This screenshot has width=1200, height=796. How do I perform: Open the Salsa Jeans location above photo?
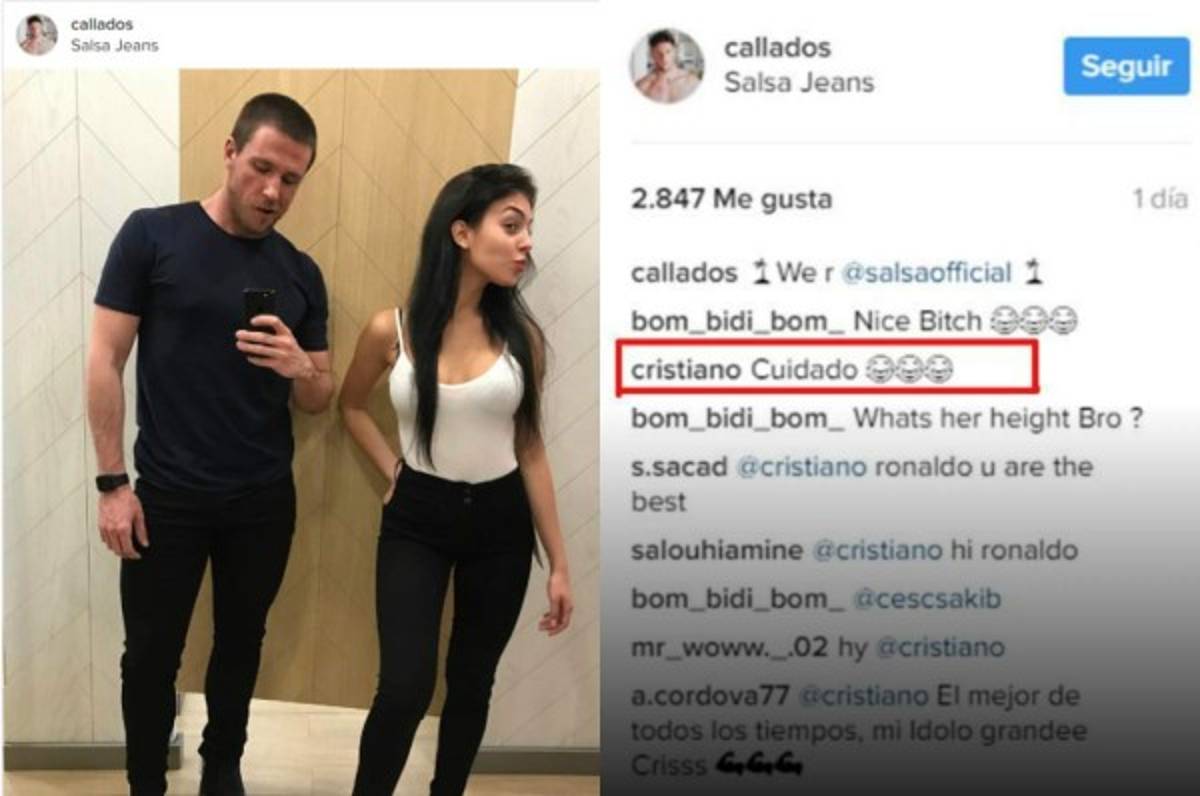[113, 45]
